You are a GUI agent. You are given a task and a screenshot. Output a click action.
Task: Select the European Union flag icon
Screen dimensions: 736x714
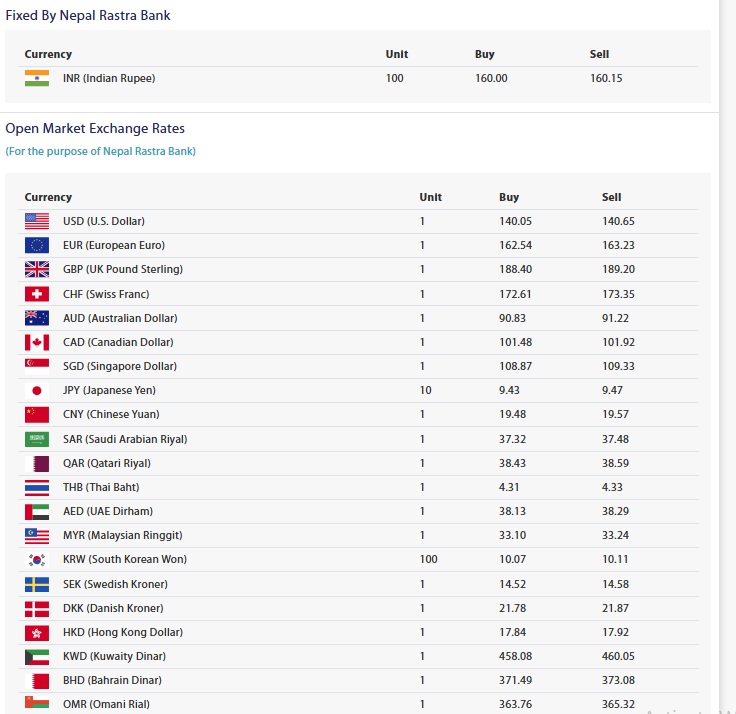point(37,245)
